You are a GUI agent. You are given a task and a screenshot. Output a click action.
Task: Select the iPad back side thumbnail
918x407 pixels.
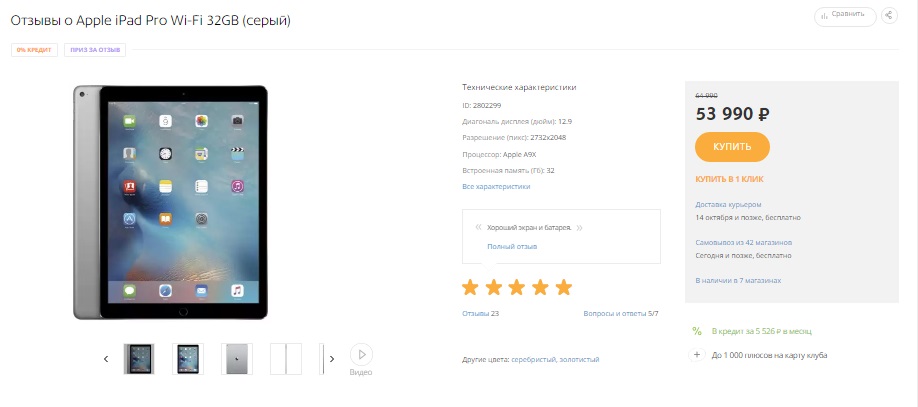(237, 359)
